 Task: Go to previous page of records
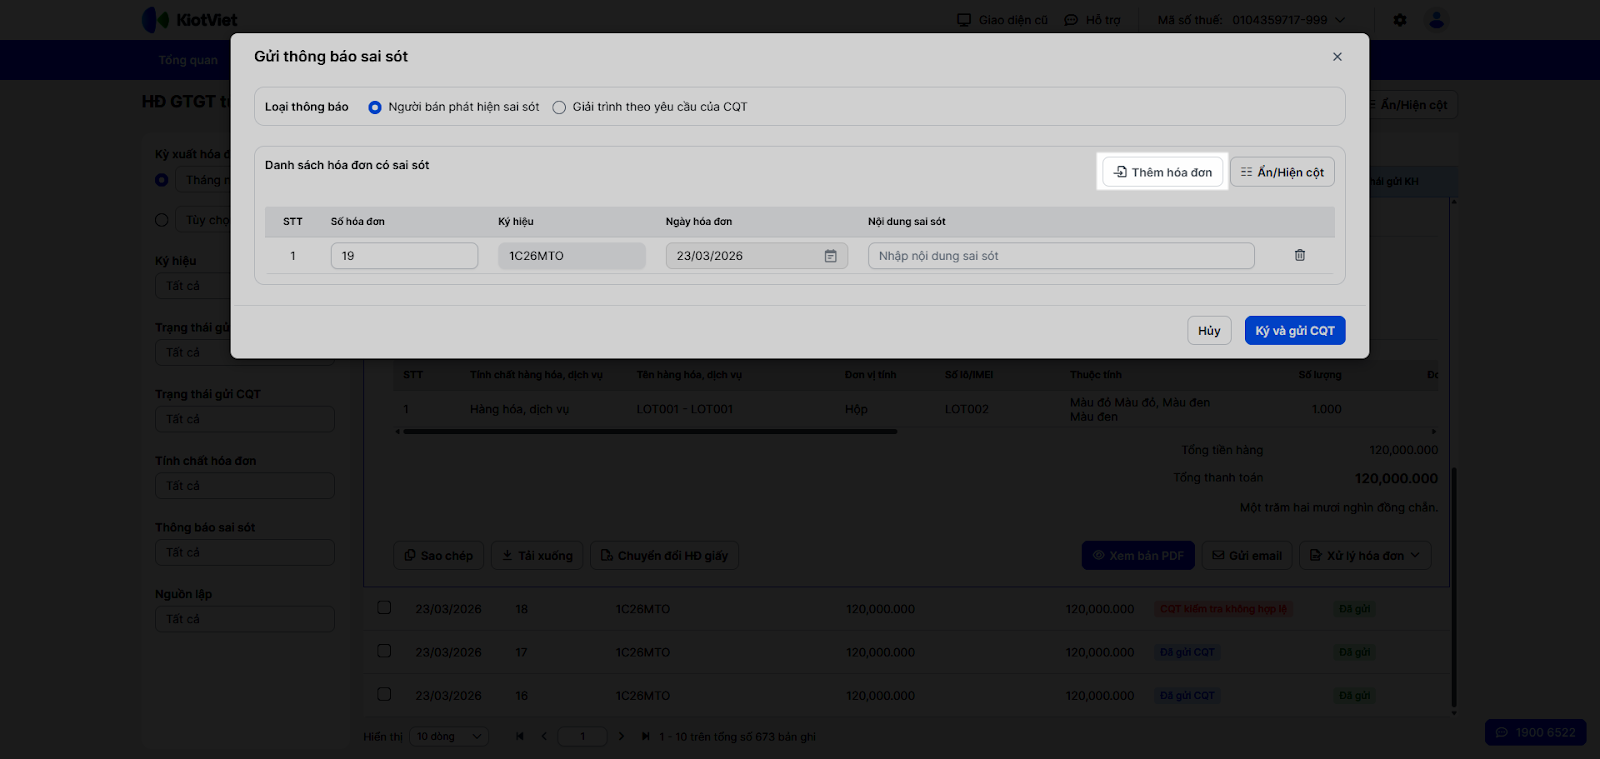pyautogui.click(x=544, y=737)
